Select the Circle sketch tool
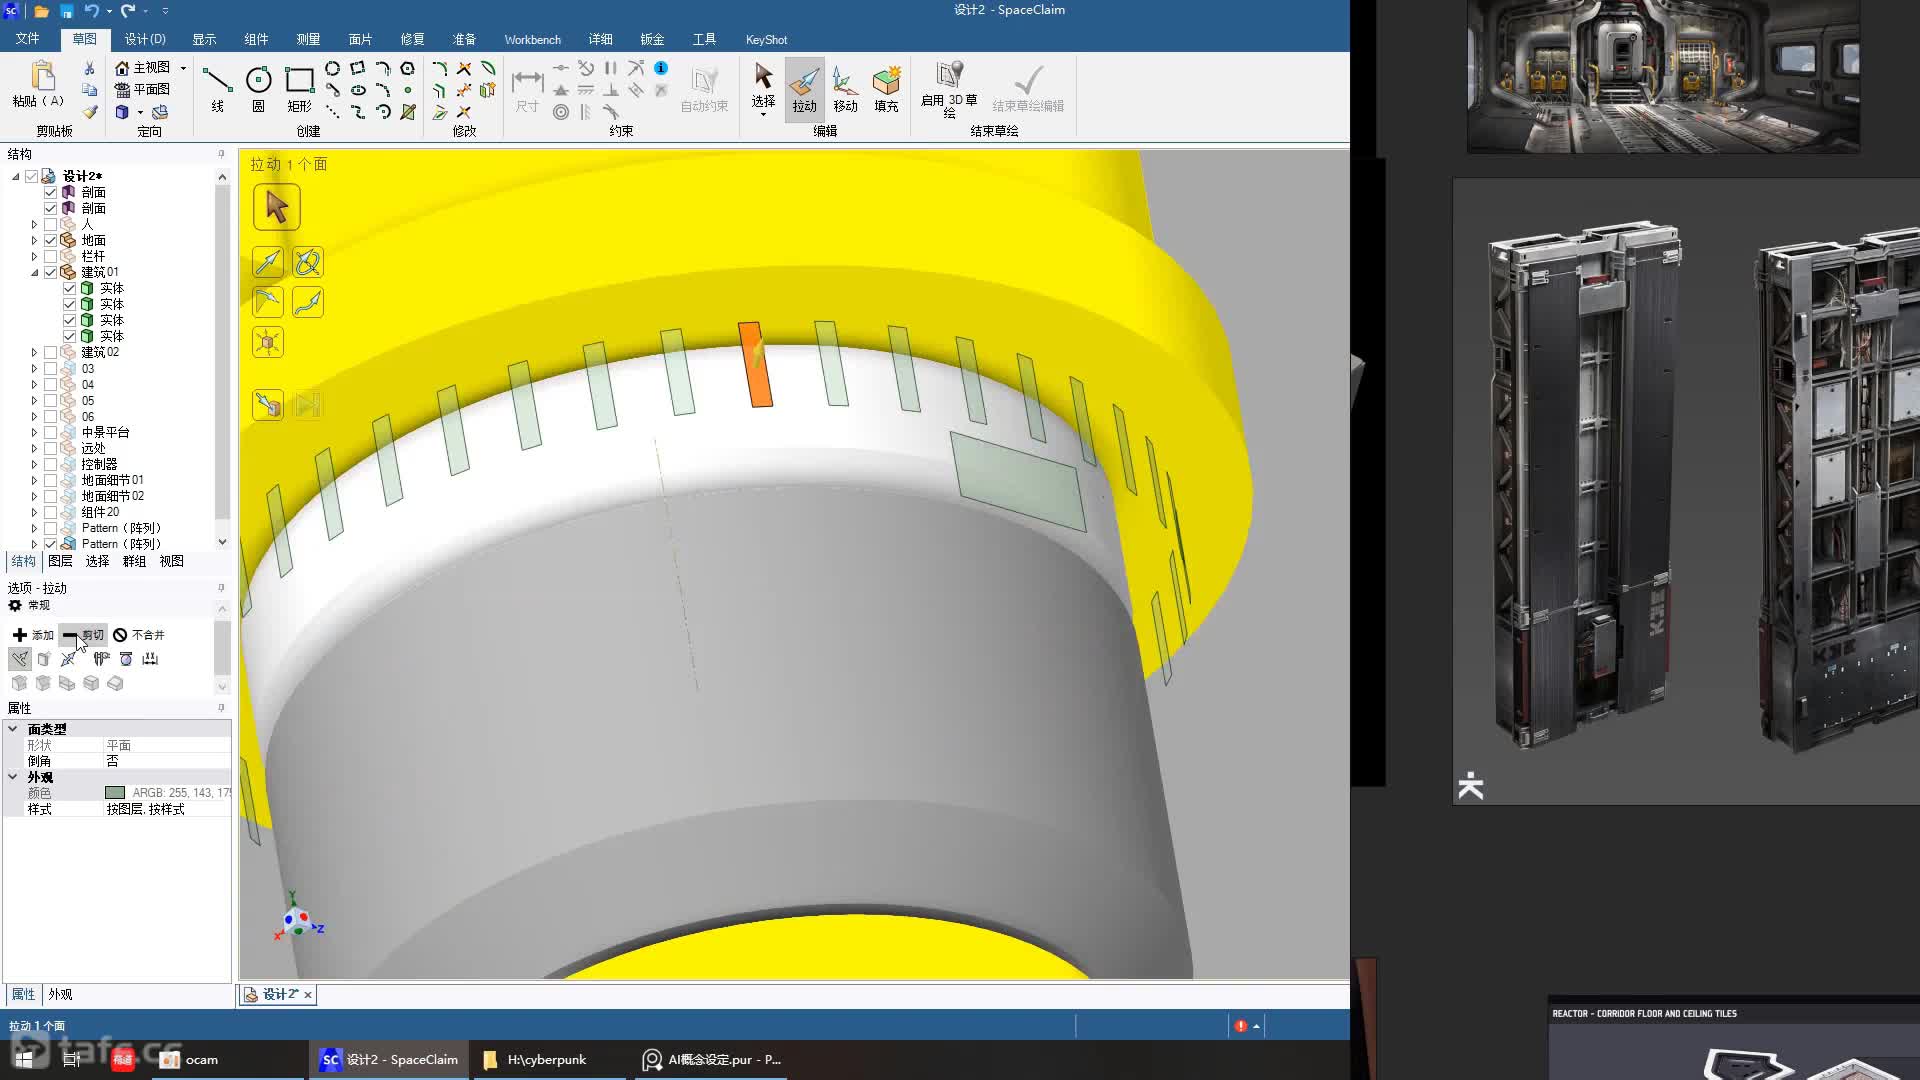The image size is (1920, 1080). (x=258, y=89)
